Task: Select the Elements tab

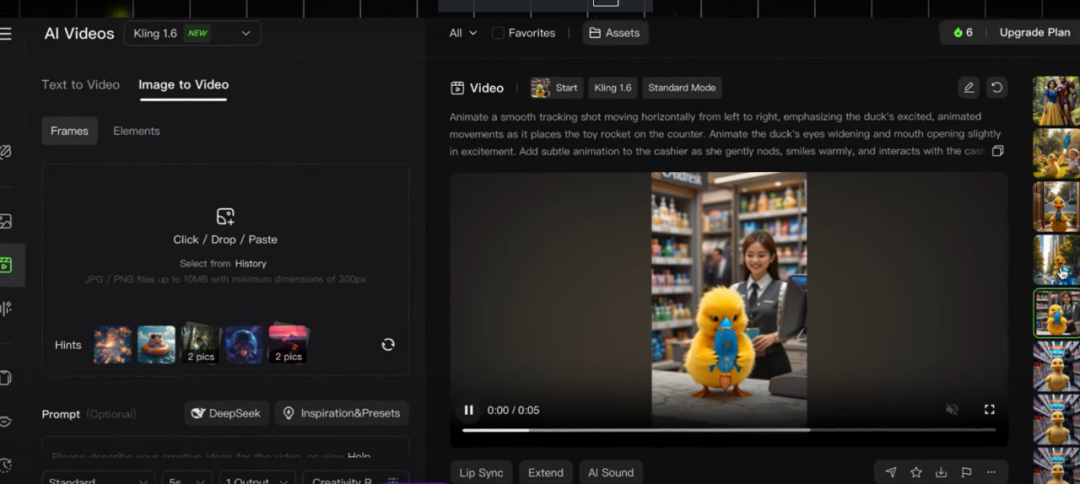Action: (136, 131)
